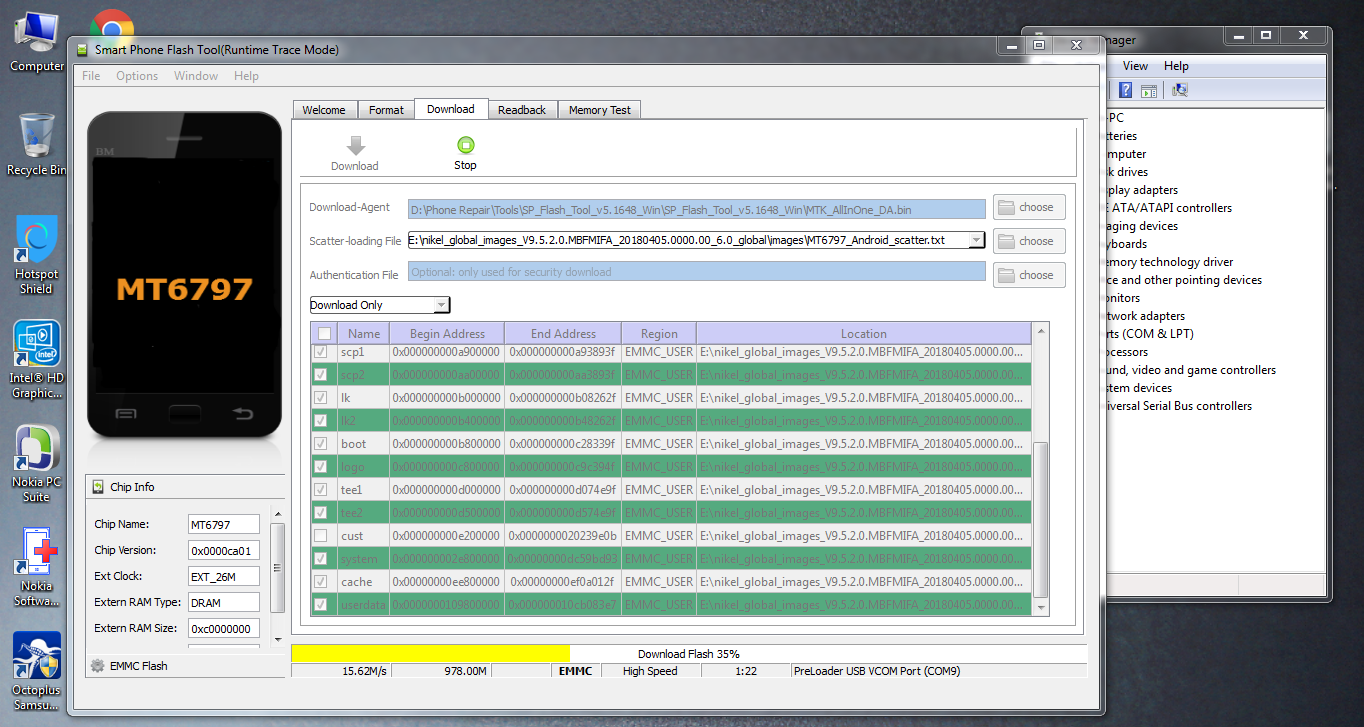
Task: Toggle the logo partition checkbox
Action: (x=321, y=466)
